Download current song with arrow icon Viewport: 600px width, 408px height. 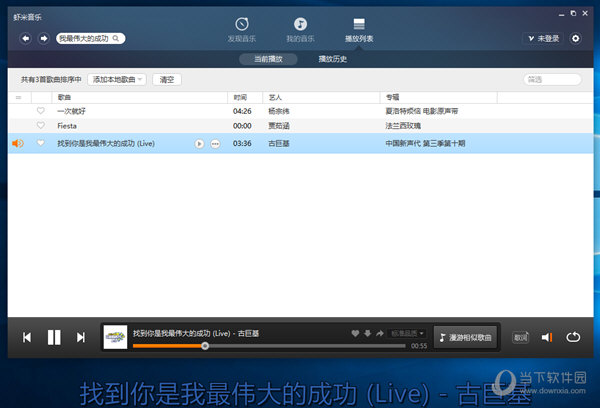(367, 333)
